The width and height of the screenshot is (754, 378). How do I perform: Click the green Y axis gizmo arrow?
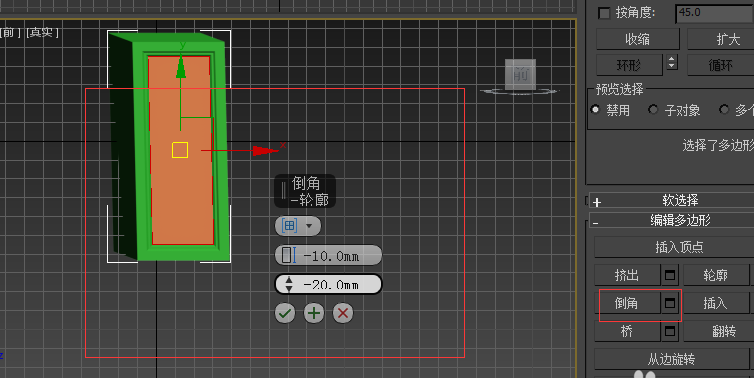[x=181, y=67]
